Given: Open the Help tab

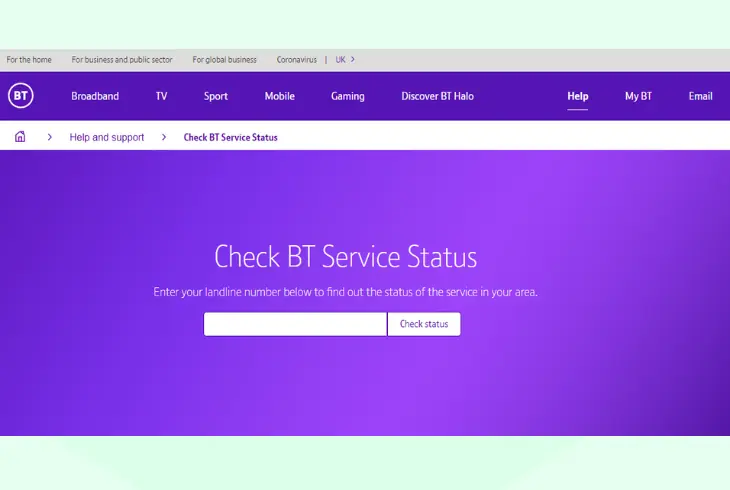Looking at the screenshot, I should 577,96.
